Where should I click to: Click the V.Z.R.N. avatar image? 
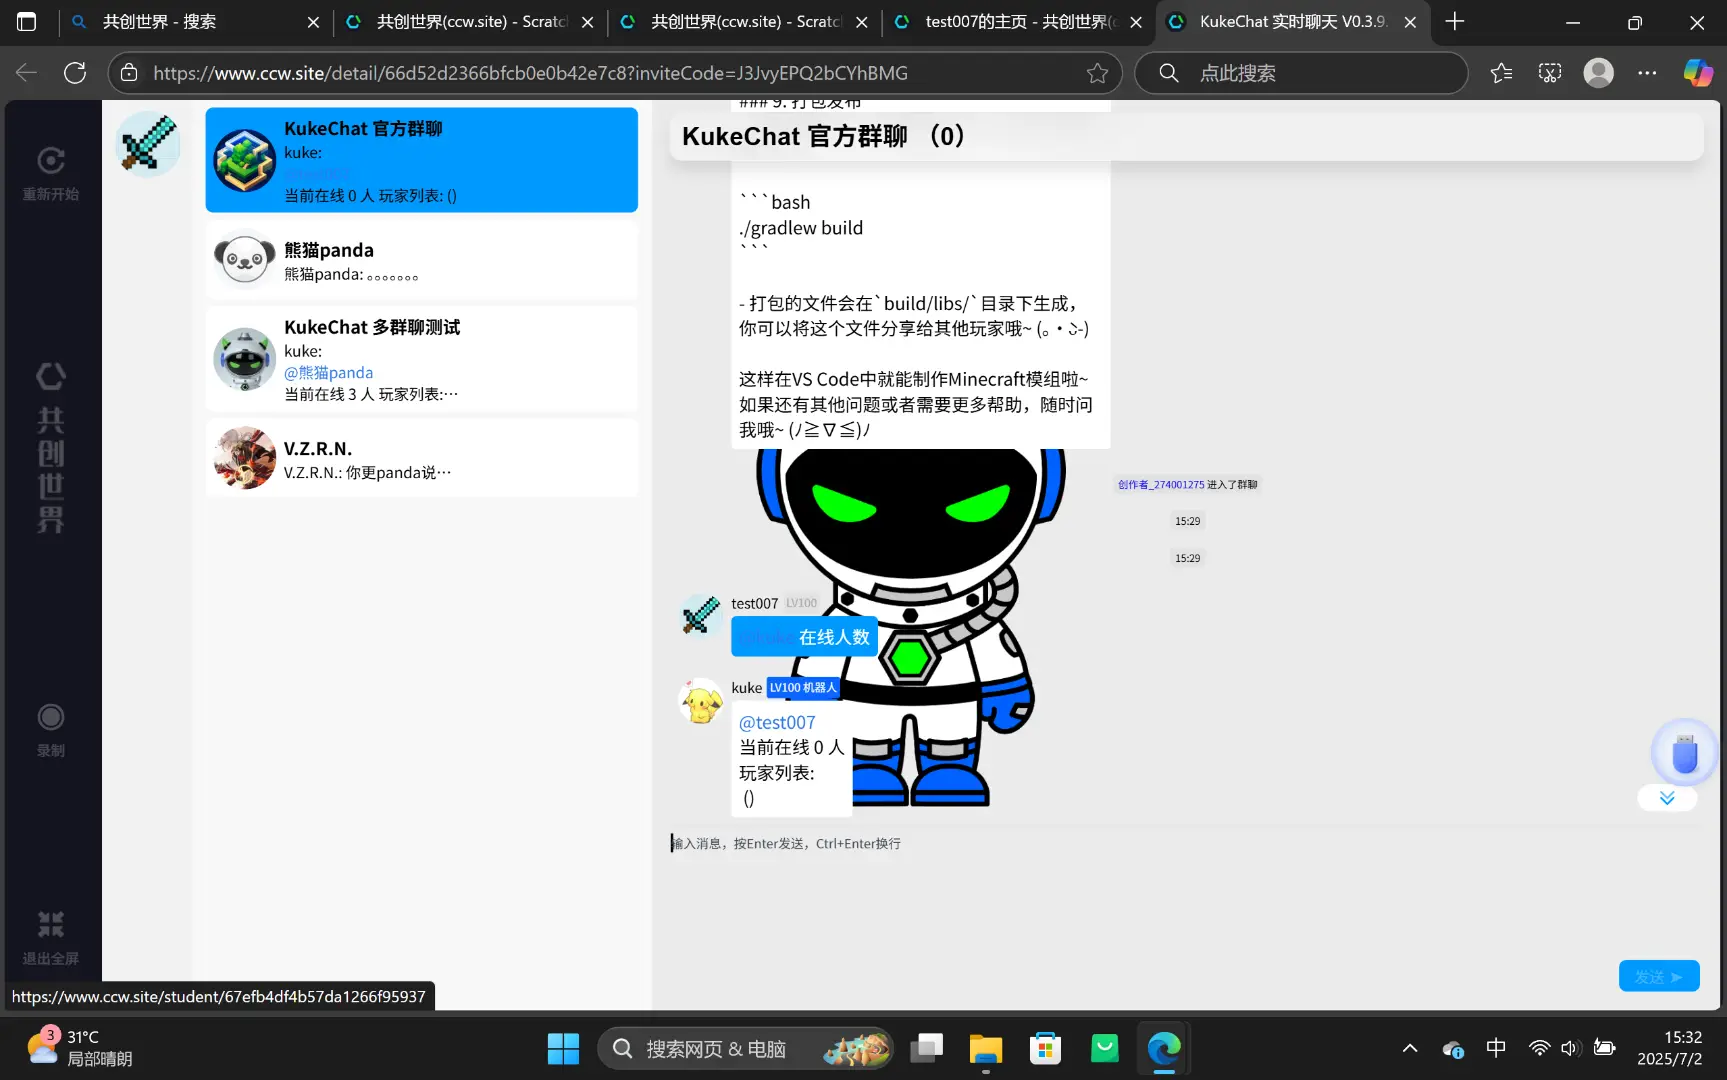[244, 458]
